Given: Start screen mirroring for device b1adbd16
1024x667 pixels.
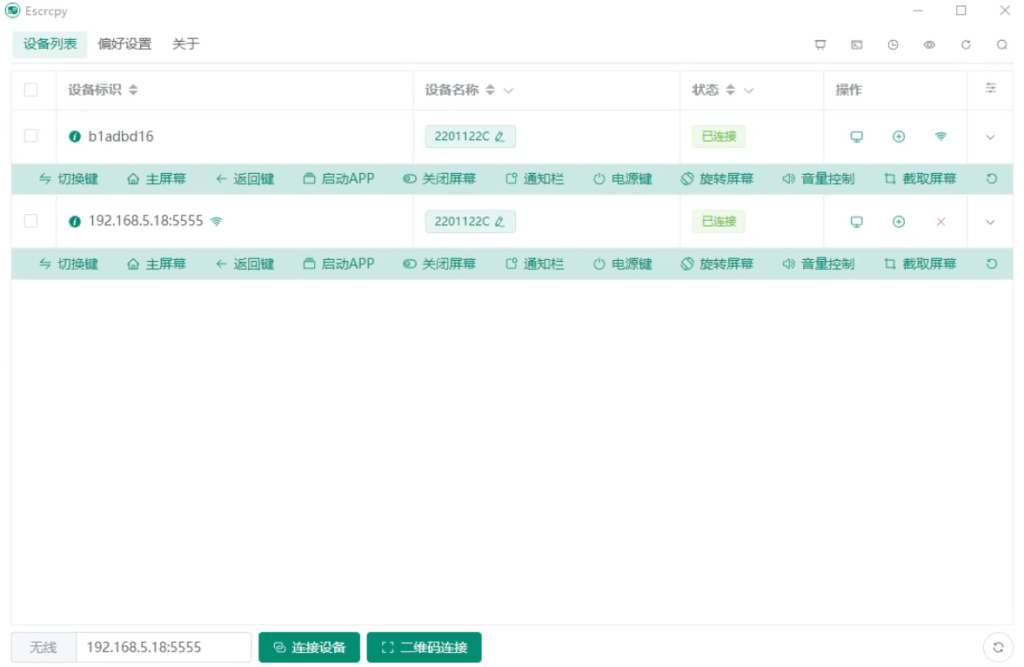Looking at the screenshot, I should 857,136.
